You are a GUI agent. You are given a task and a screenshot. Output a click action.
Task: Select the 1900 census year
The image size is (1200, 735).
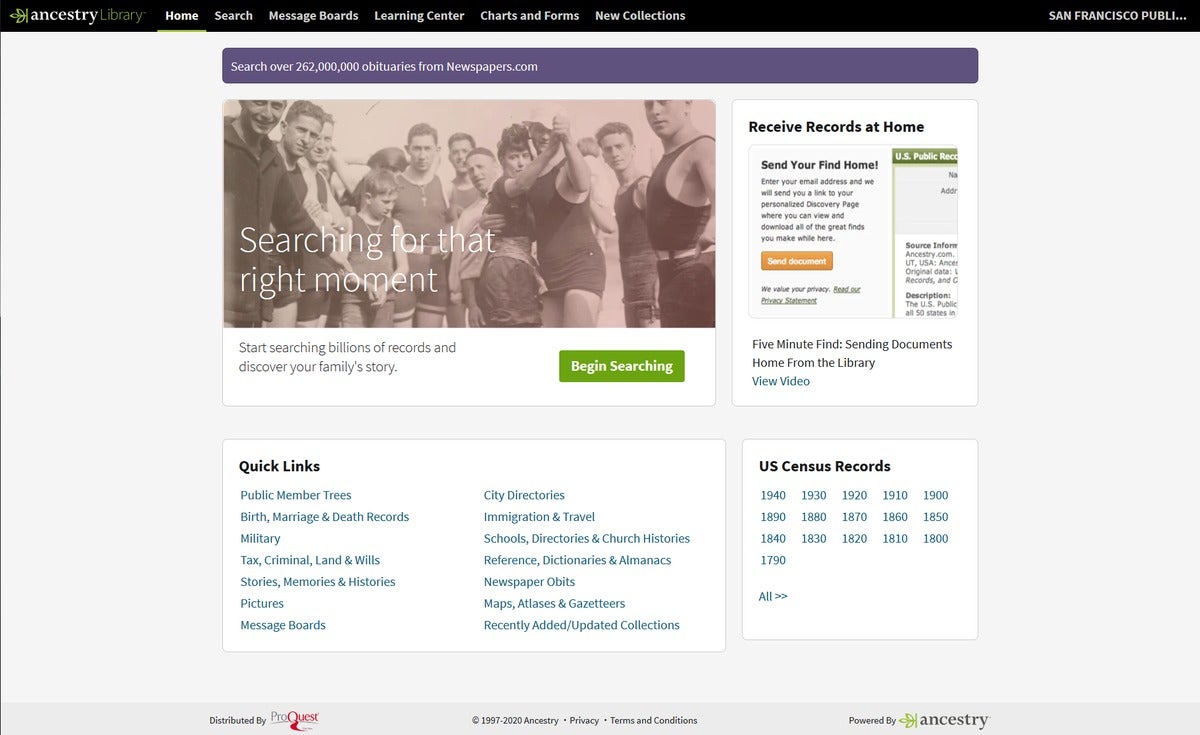(x=936, y=495)
